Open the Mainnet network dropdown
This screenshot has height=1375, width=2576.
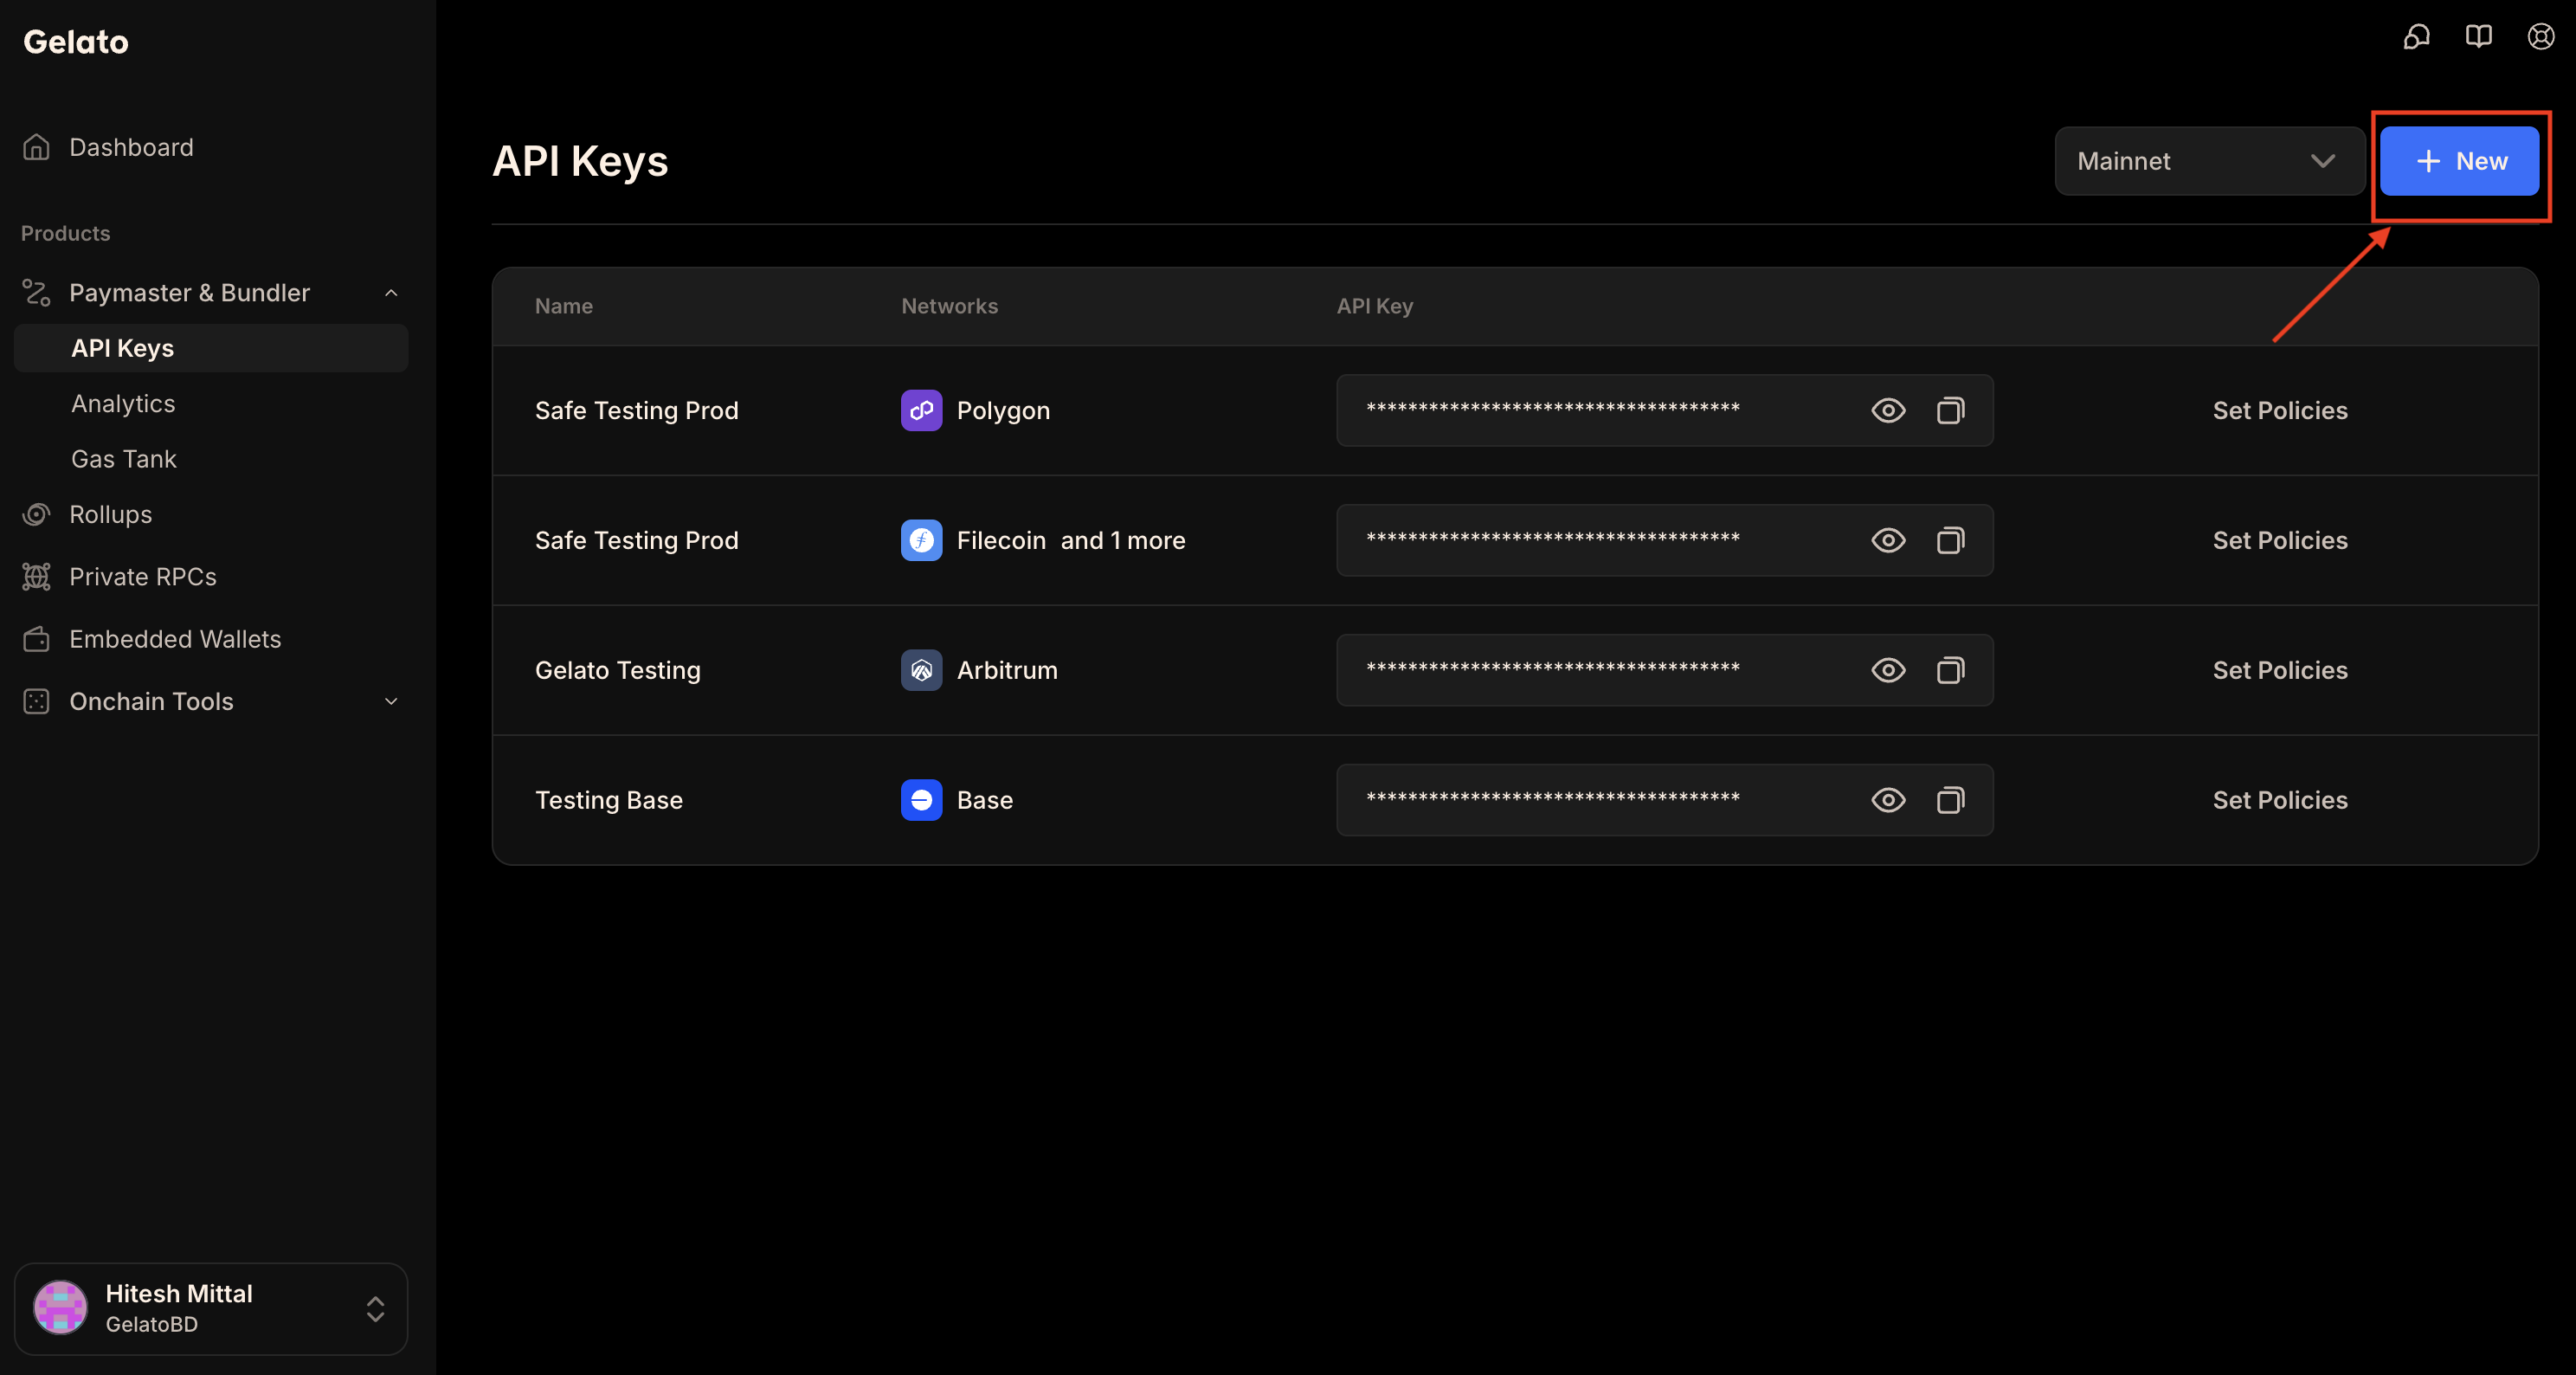(x=2209, y=161)
